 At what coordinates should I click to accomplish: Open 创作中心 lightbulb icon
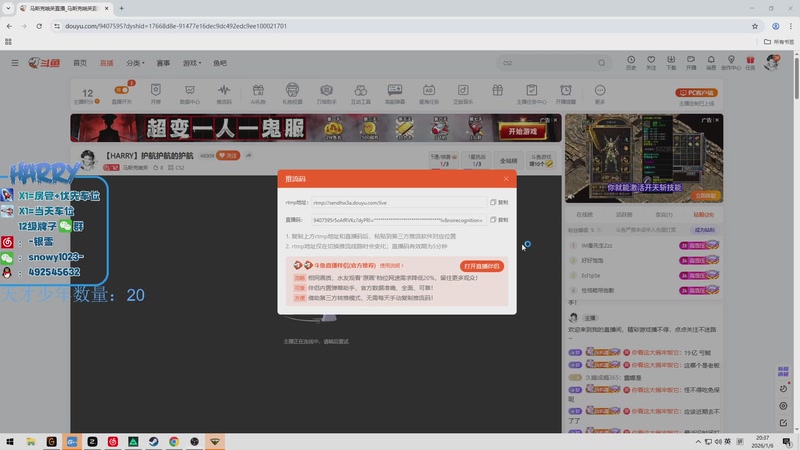(731, 63)
